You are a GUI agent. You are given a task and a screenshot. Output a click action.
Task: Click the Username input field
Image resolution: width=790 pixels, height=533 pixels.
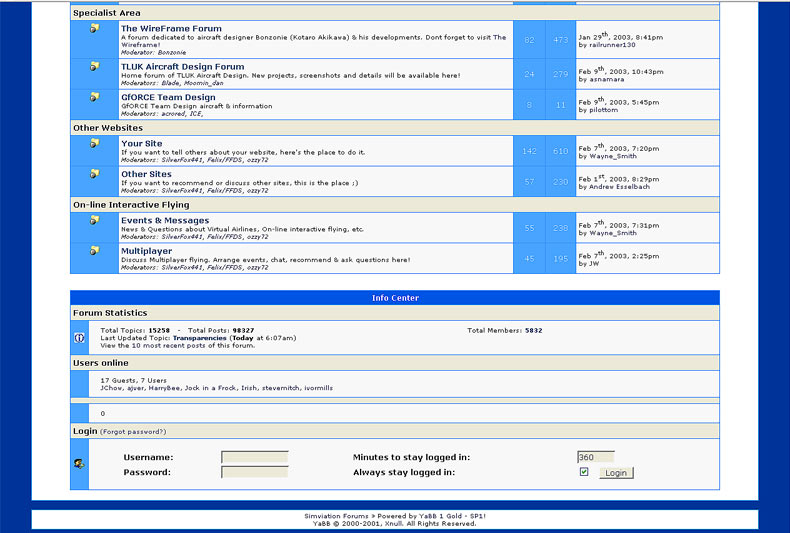(x=254, y=457)
